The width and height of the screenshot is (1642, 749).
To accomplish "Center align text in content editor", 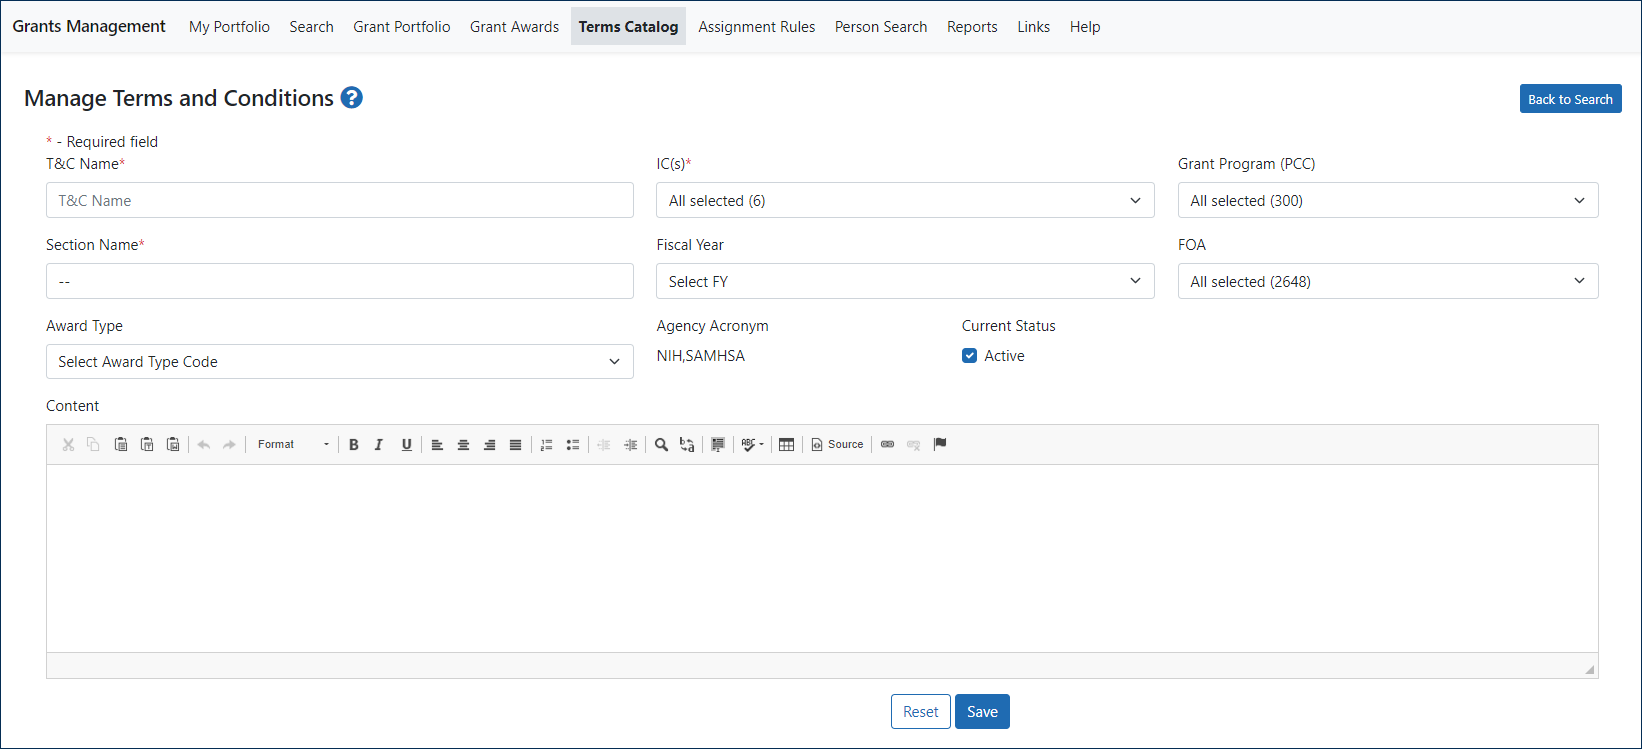I will coord(463,445).
